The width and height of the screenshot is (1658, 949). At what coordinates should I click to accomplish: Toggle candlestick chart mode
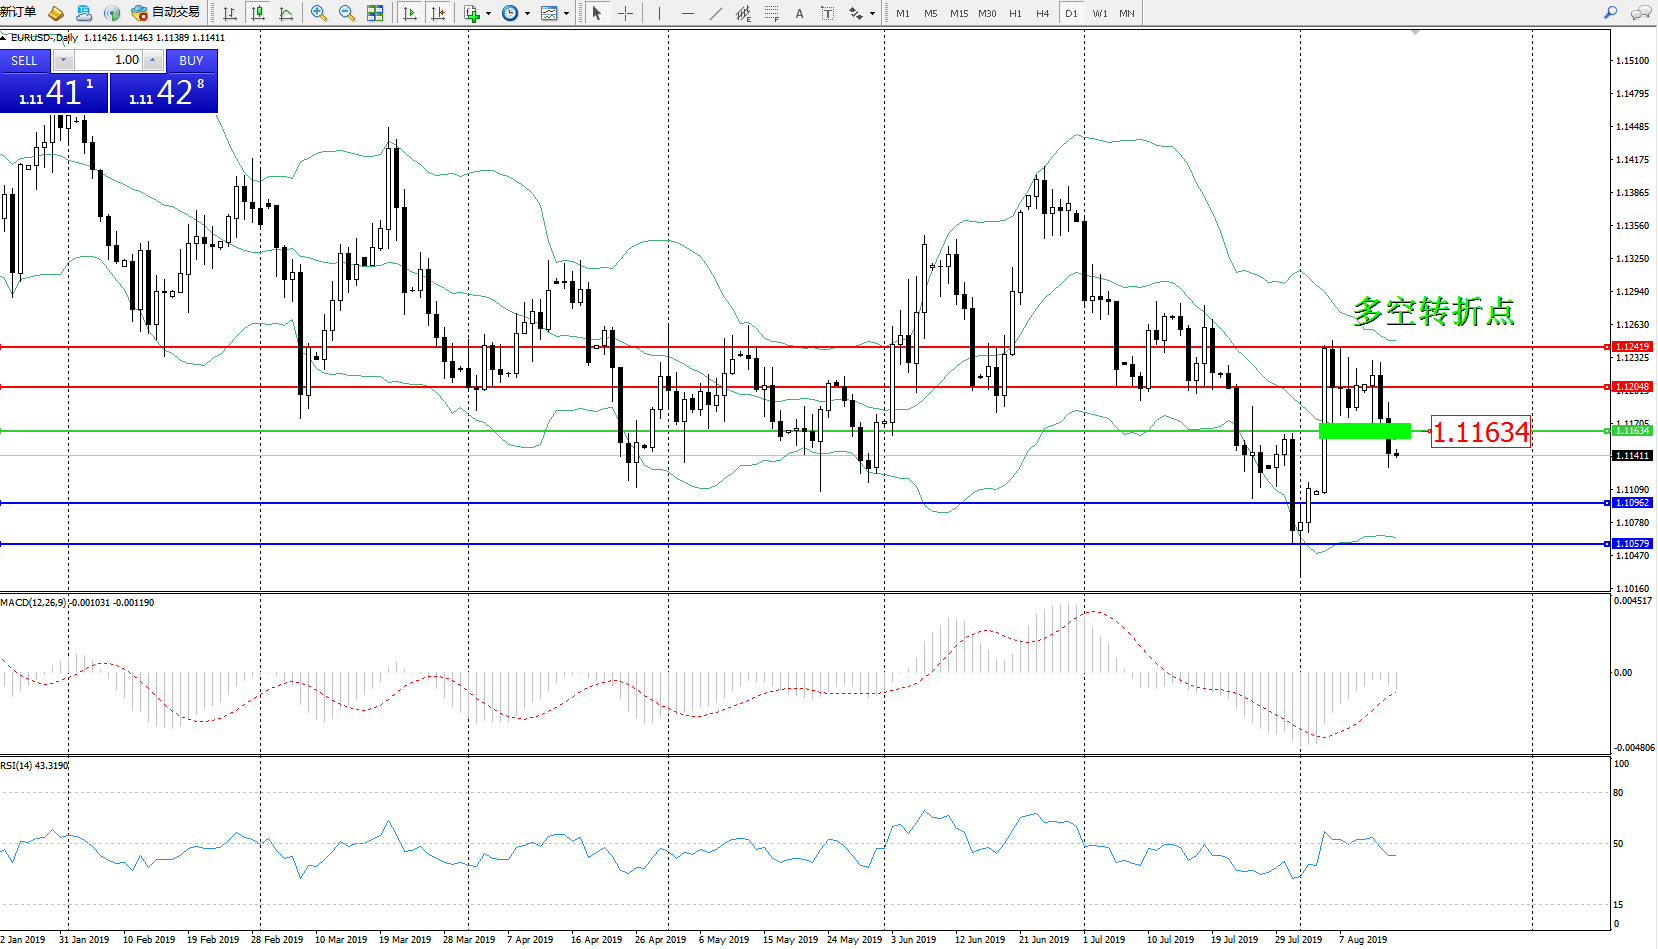pos(258,13)
